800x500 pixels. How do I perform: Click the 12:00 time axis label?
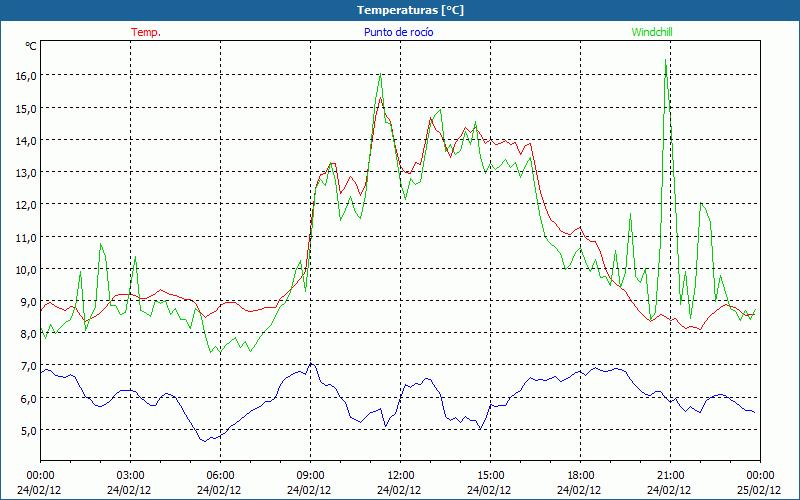[401, 476]
